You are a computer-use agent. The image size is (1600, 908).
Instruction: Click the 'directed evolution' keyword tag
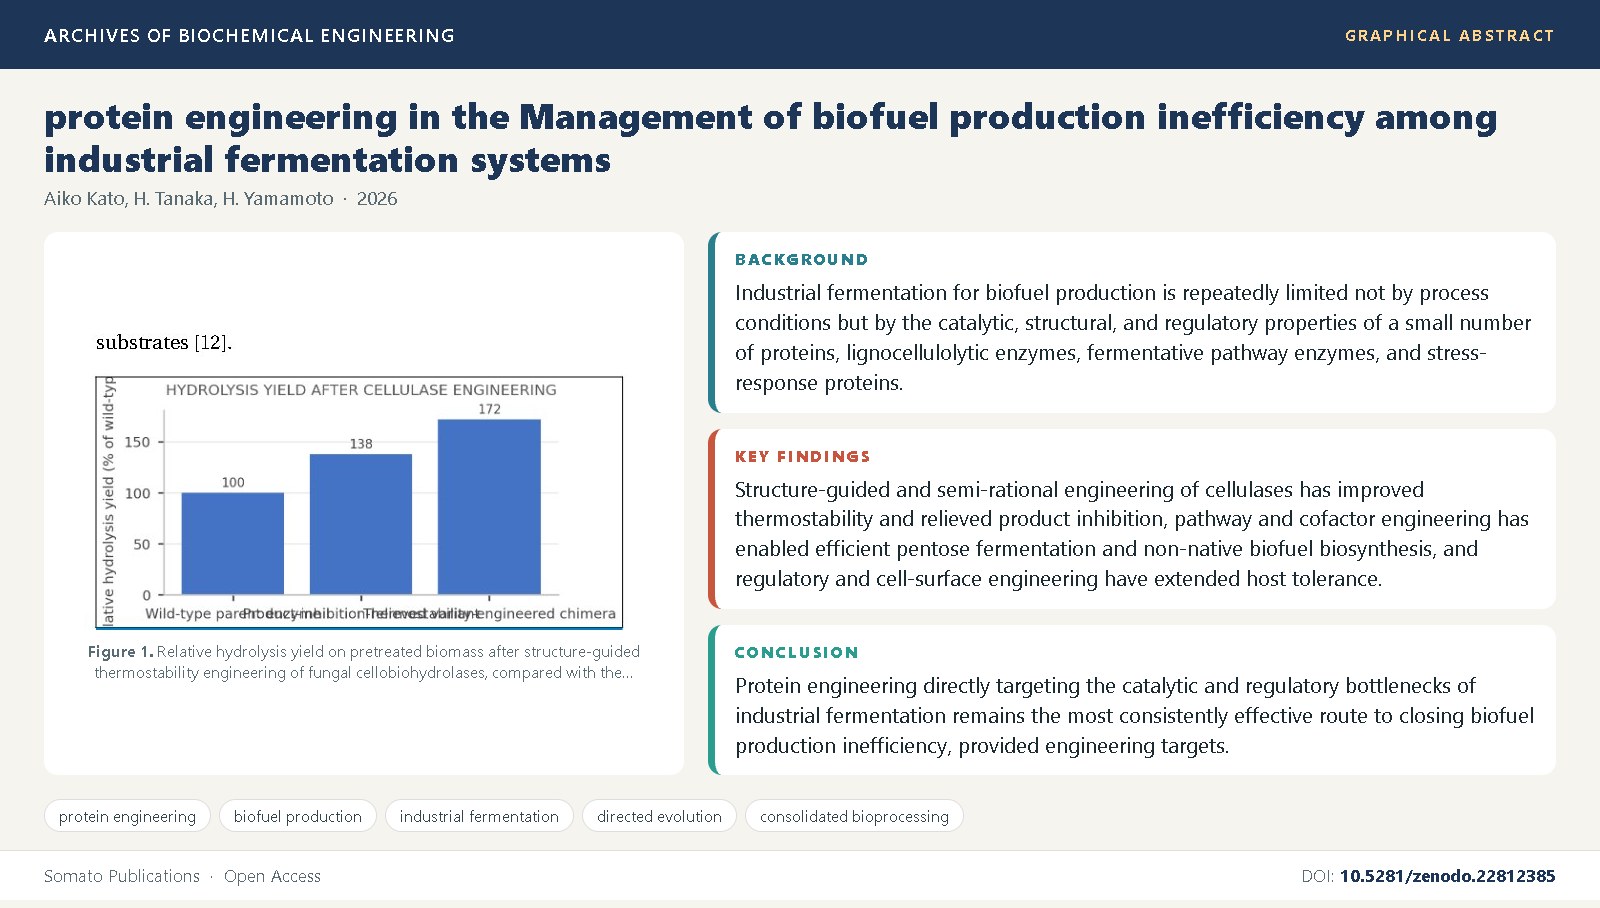[659, 816]
